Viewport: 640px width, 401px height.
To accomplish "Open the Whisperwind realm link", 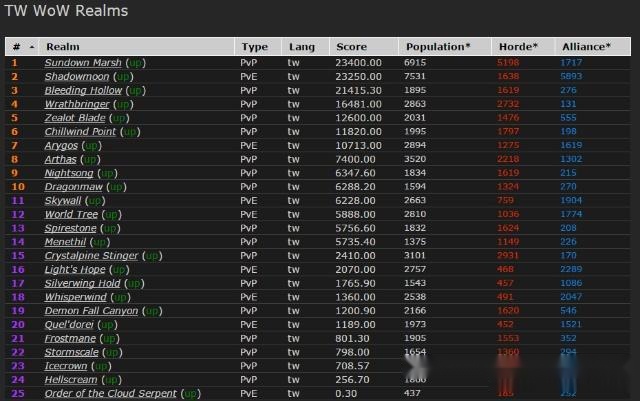I will point(76,297).
